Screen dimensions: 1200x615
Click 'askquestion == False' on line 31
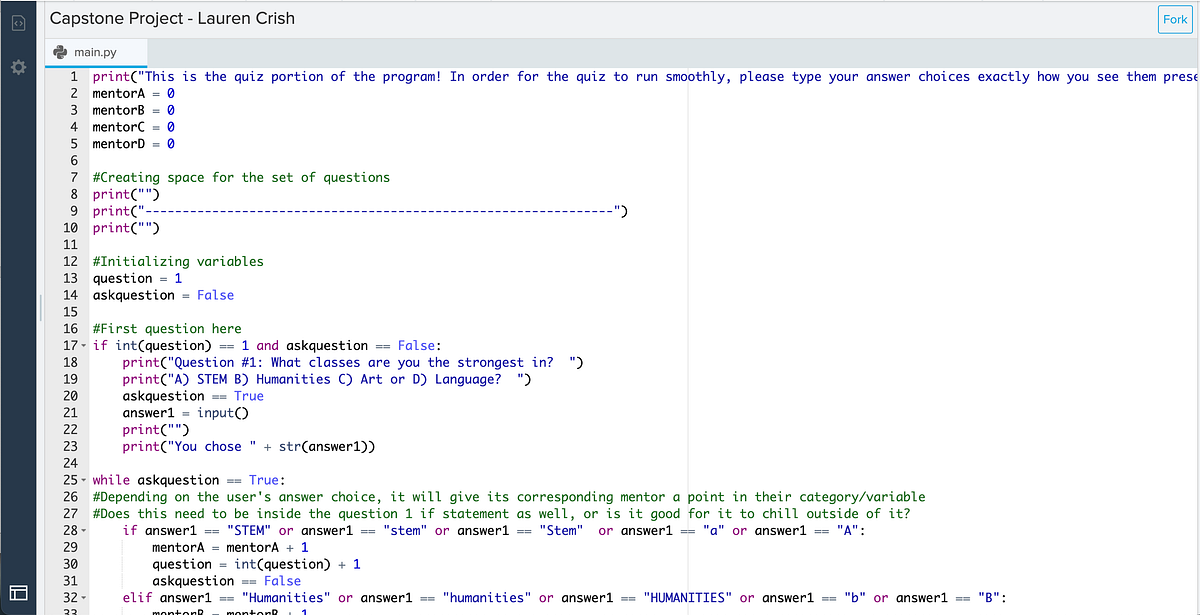pos(226,581)
